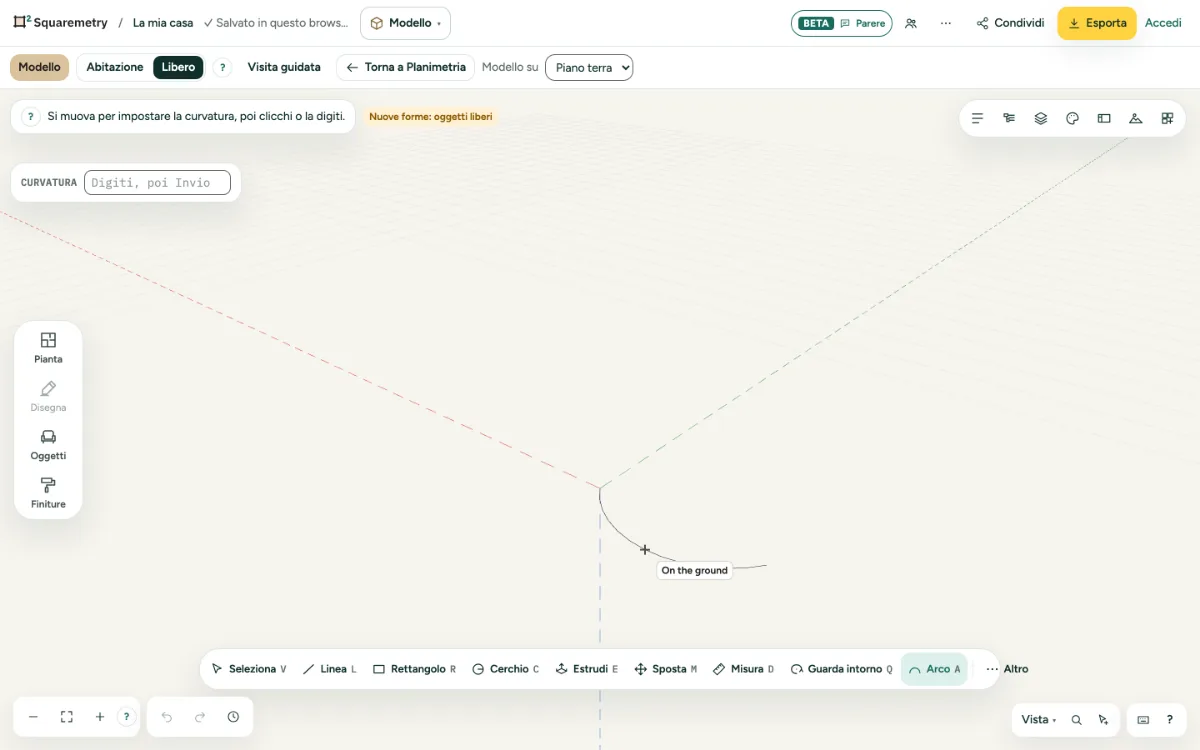Pick the Rettangolo tool
The image size is (1200, 750).
414,669
